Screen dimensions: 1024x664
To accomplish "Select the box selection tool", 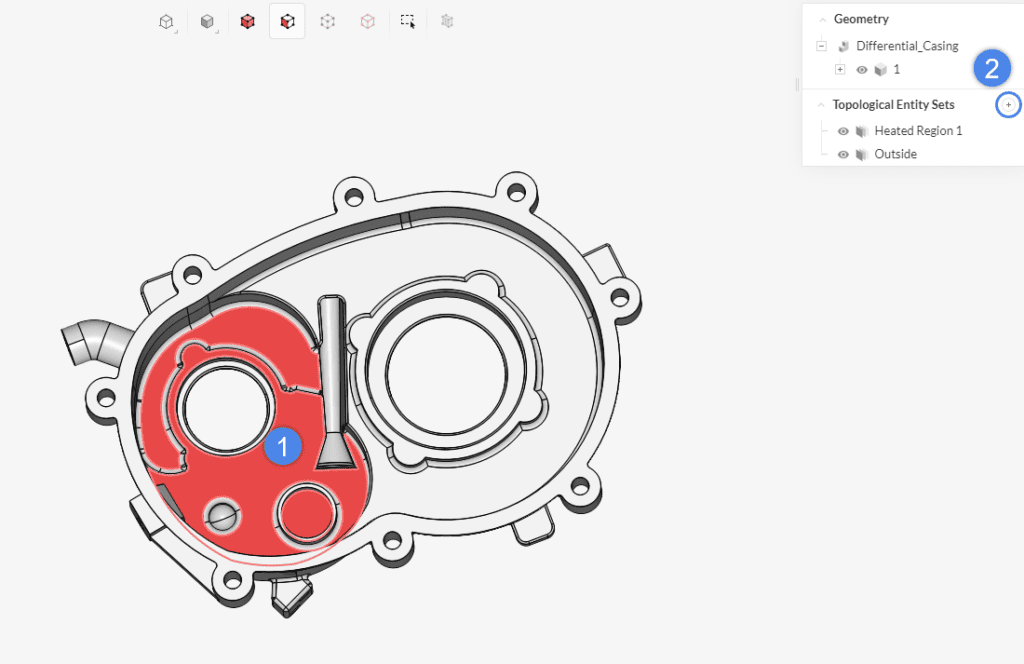I will coord(408,21).
